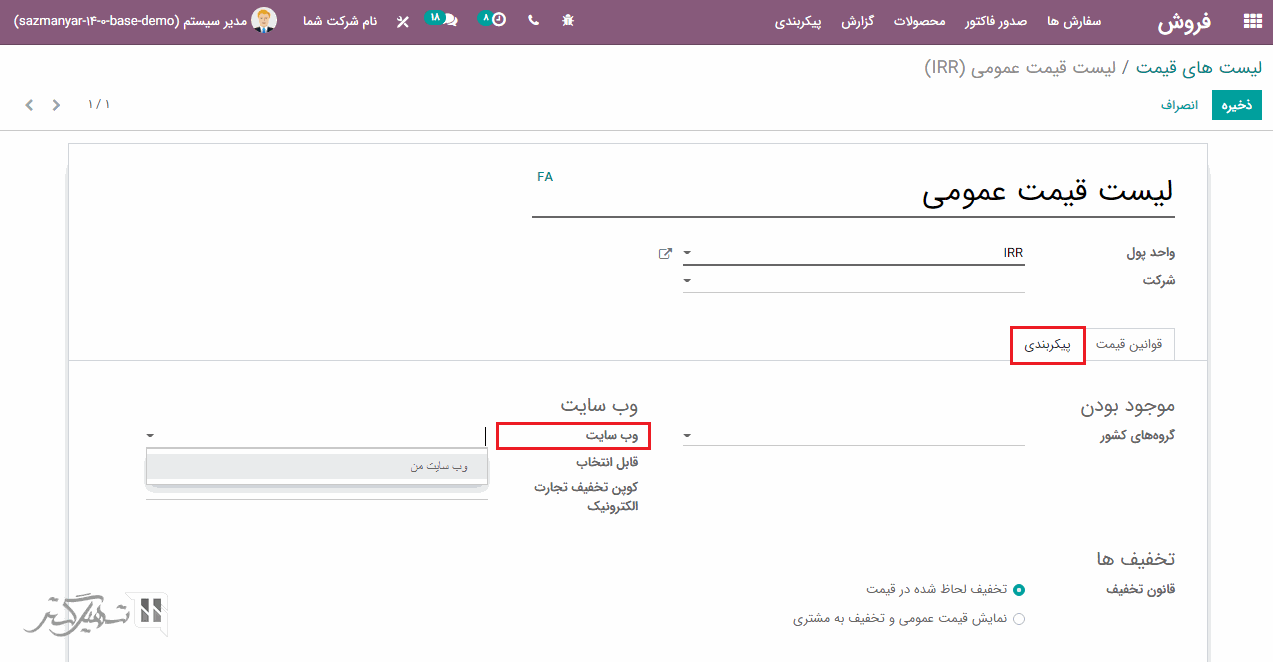Open the apps grid menu
Image resolution: width=1273 pixels, height=662 pixels.
click(1251, 21)
